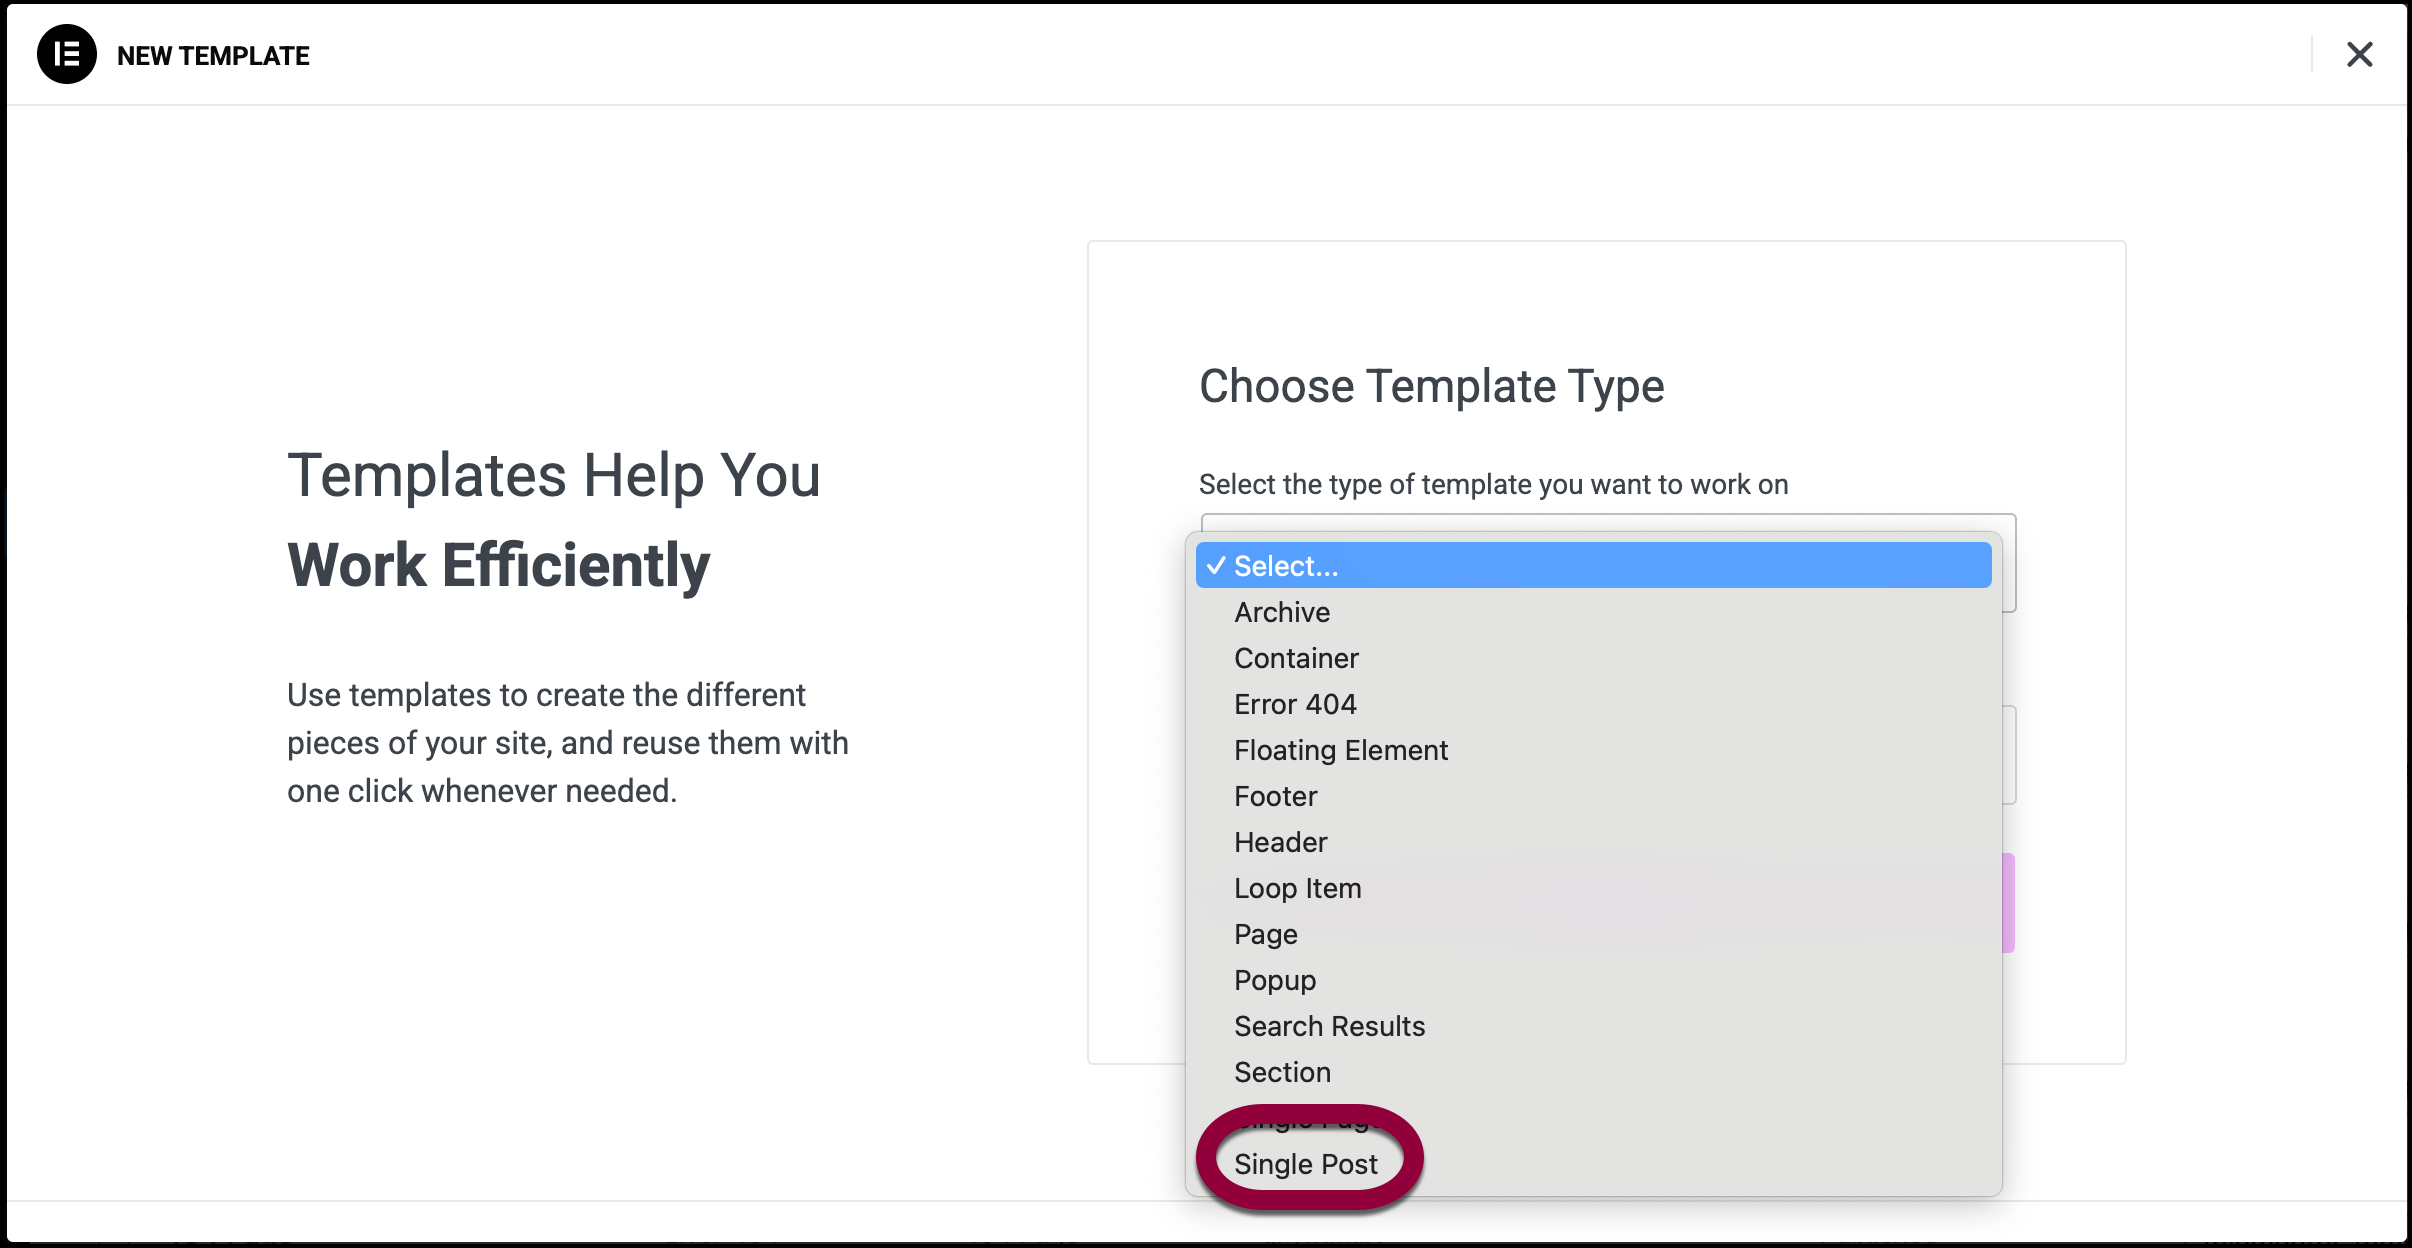Select Archive template type
Image resolution: width=2412 pixels, height=1248 pixels.
[x=1282, y=612]
